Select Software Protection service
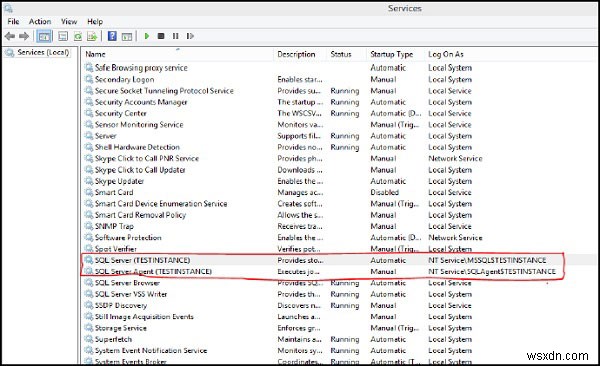600x366 pixels. point(128,238)
